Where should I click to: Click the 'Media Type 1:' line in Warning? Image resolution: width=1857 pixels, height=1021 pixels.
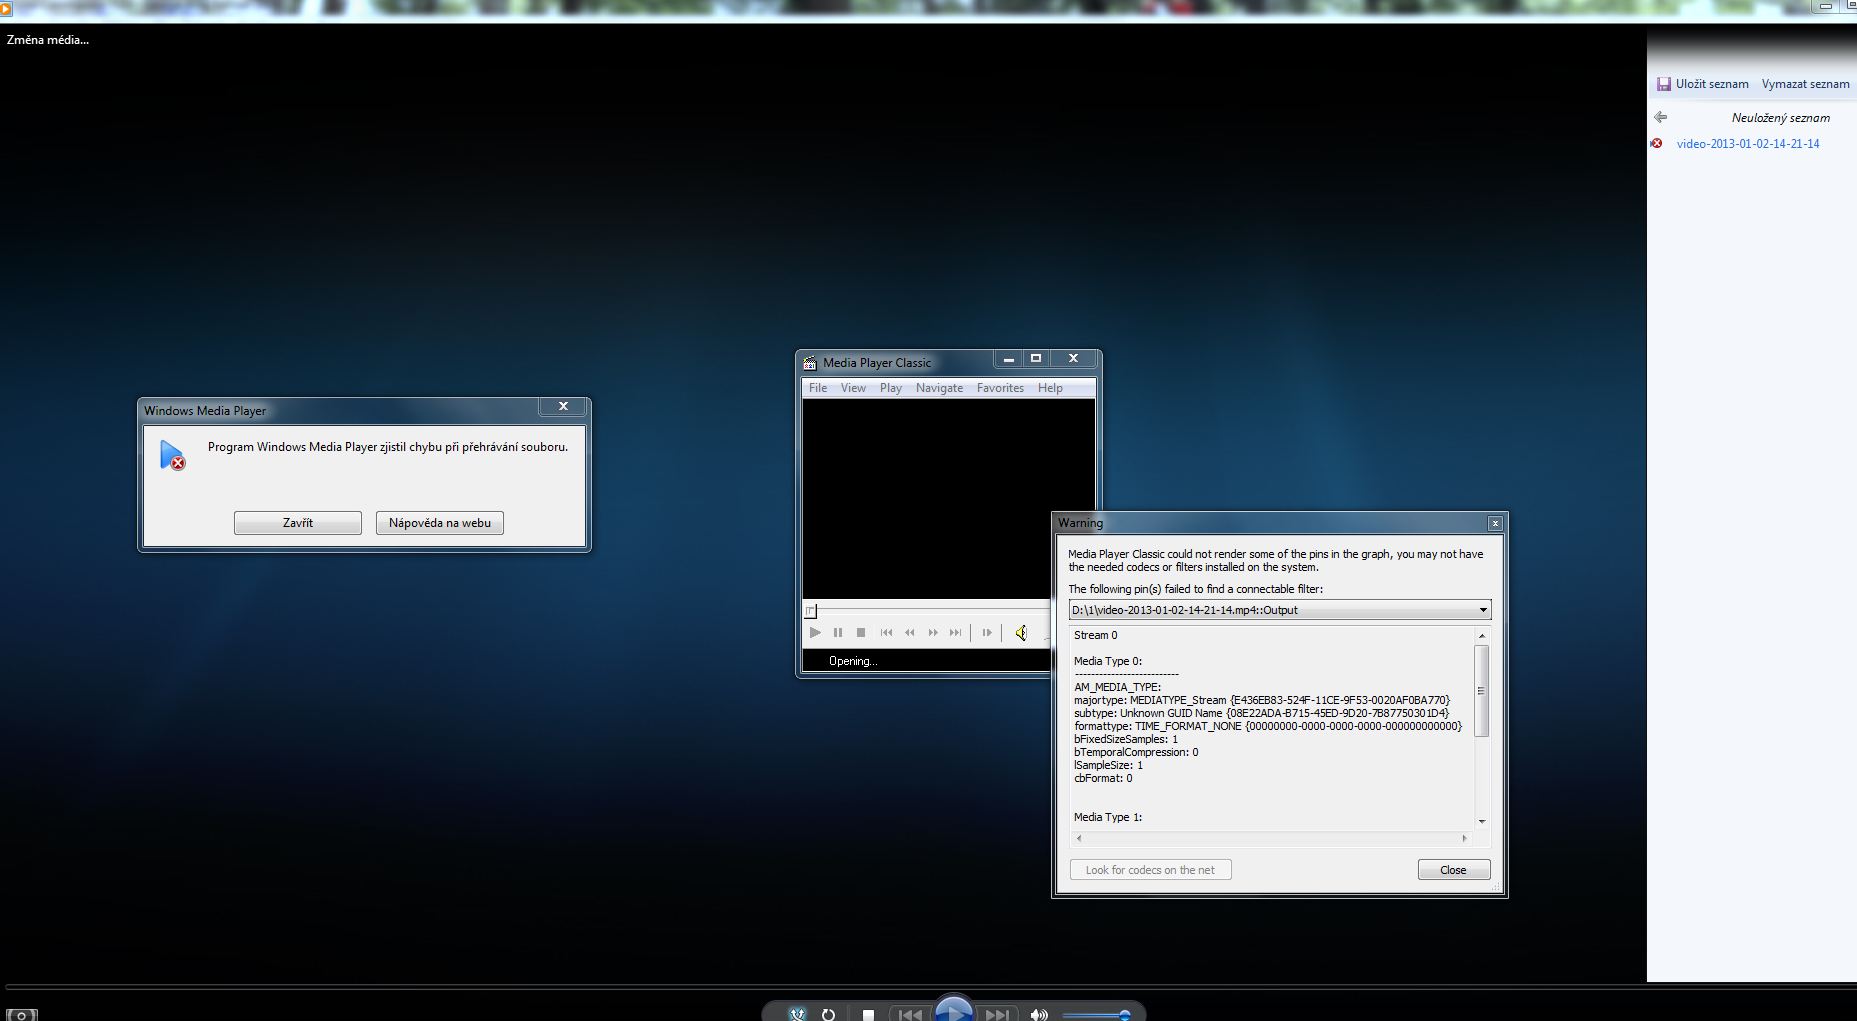pos(1108,817)
